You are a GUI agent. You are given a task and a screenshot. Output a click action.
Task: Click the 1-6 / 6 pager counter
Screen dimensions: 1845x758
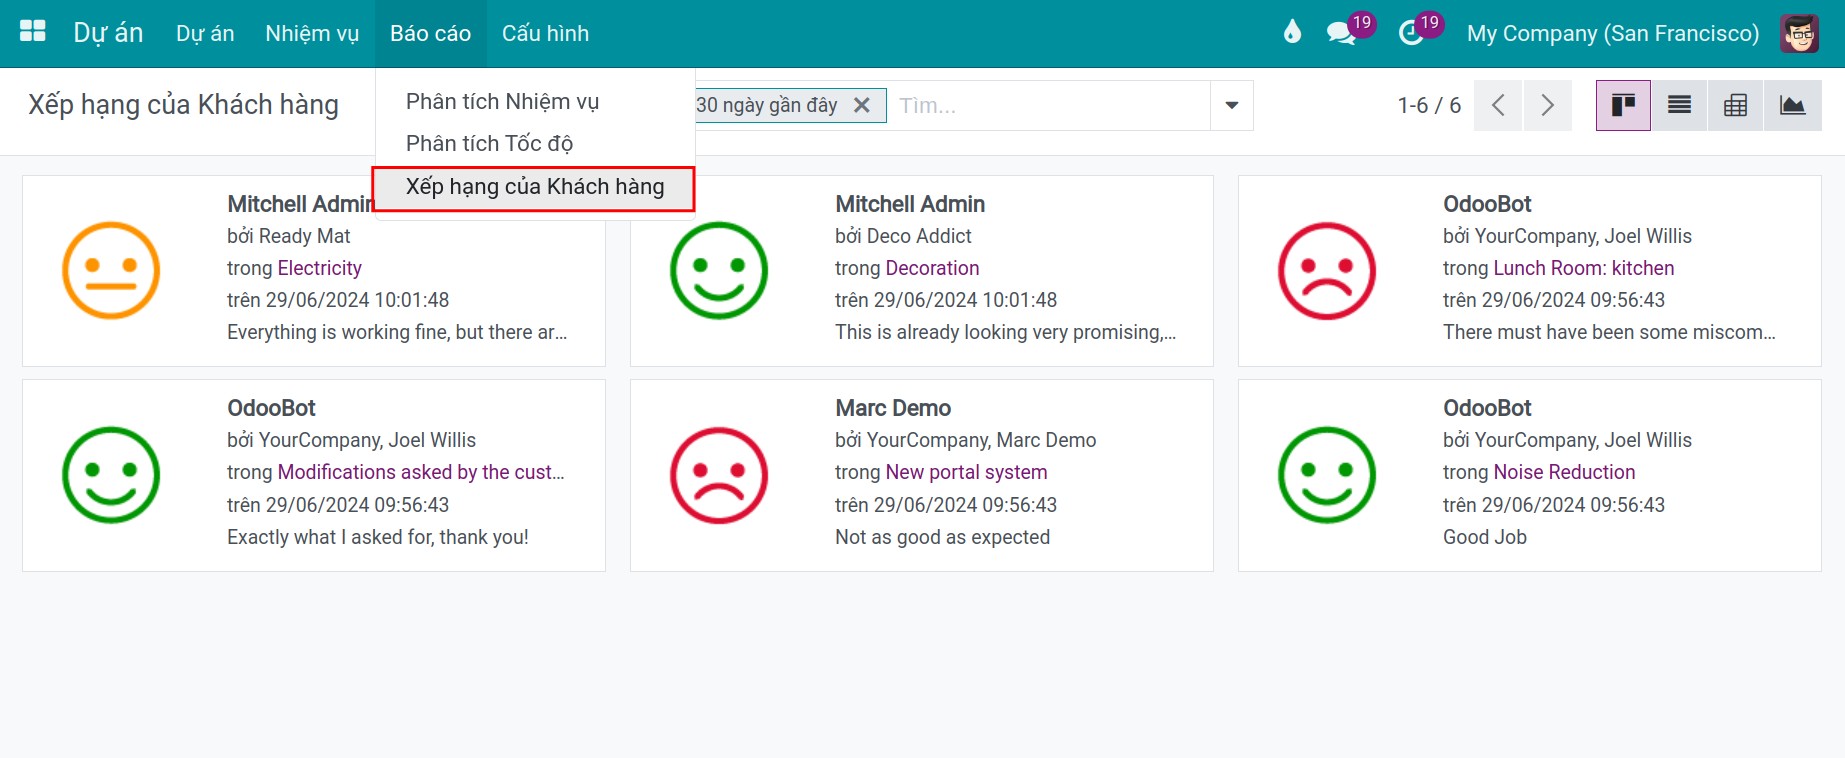tap(1429, 105)
